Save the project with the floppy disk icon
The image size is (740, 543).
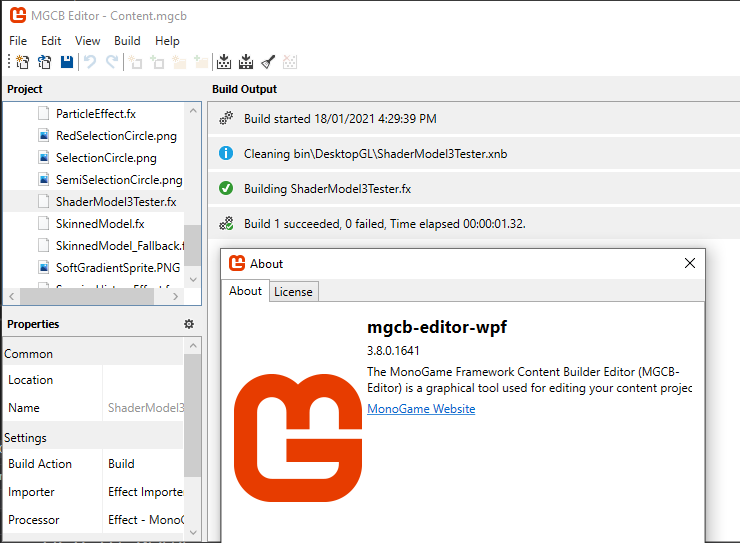point(67,62)
